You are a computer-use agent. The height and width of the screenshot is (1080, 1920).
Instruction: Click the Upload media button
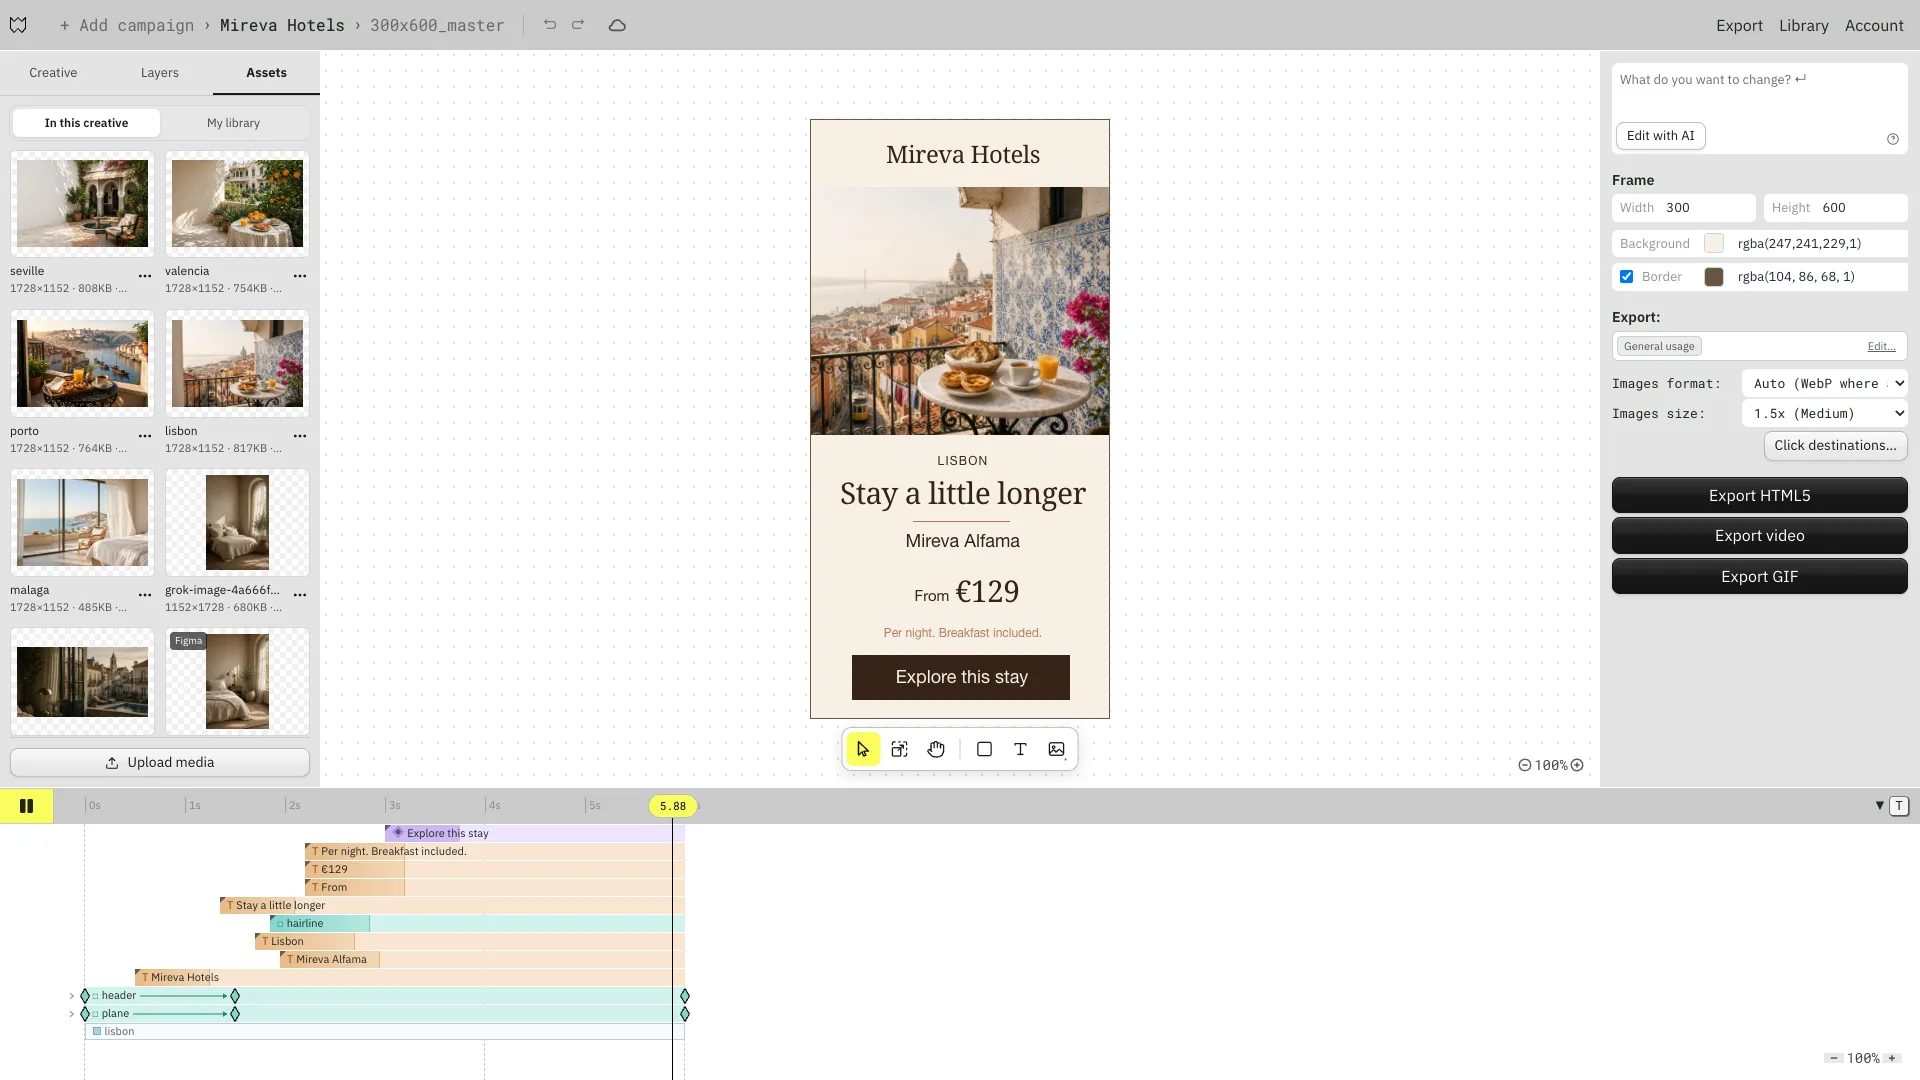160,763
